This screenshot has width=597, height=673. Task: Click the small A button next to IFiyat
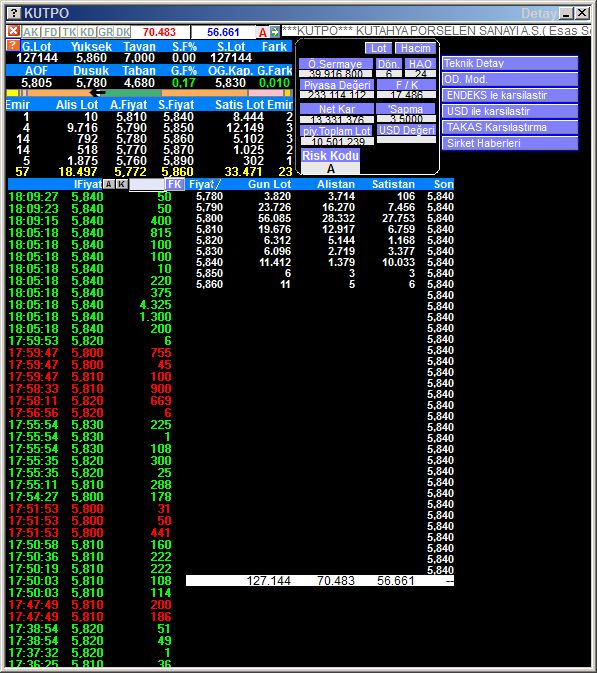pyautogui.click(x=109, y=184)
